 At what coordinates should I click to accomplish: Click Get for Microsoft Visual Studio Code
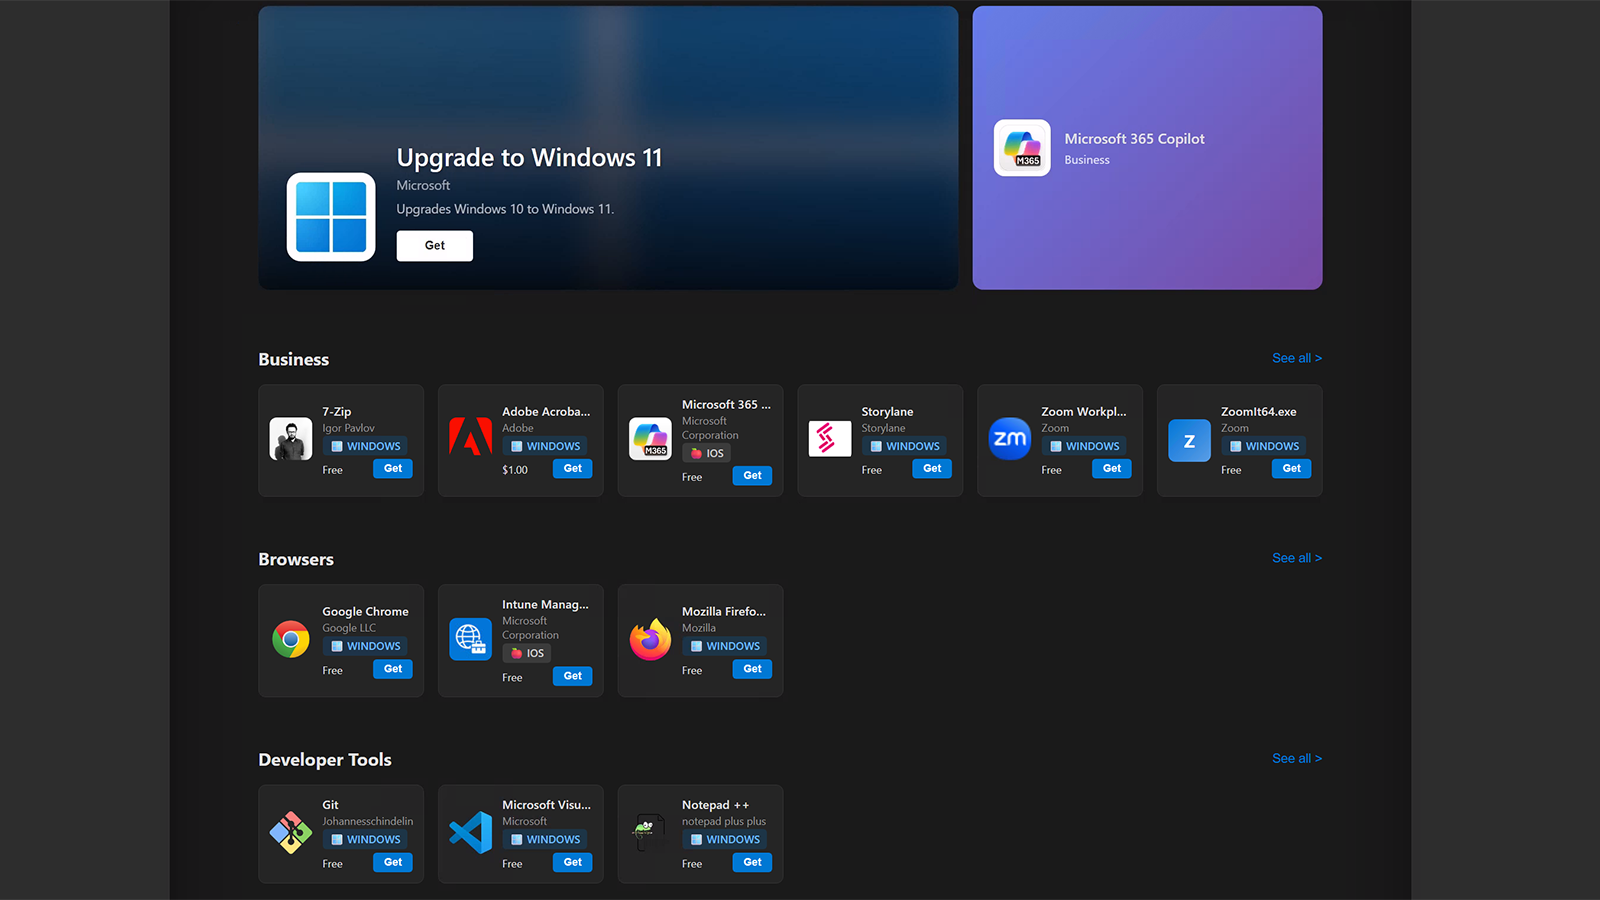coord(573,862)
